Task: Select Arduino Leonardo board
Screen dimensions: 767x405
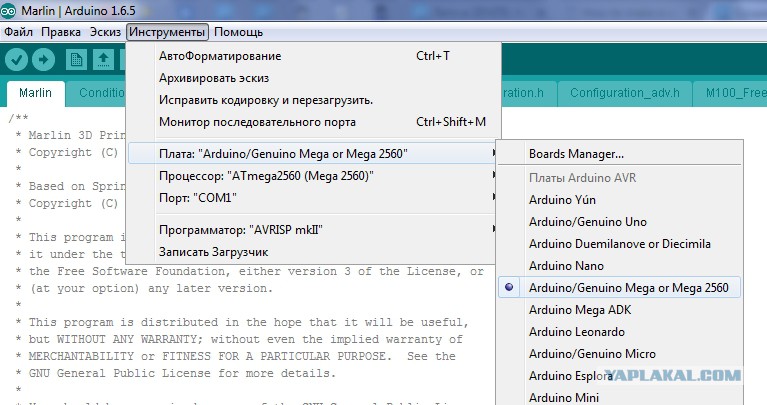Action: (619, 332)
